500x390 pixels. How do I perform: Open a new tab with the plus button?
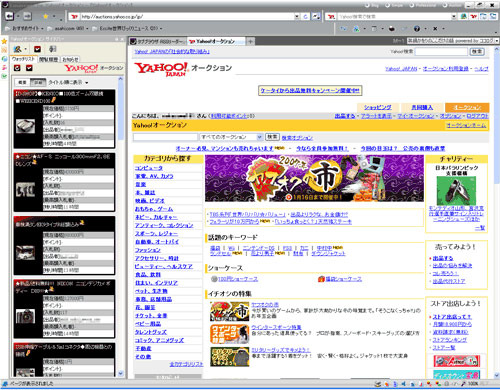[250, 41]
